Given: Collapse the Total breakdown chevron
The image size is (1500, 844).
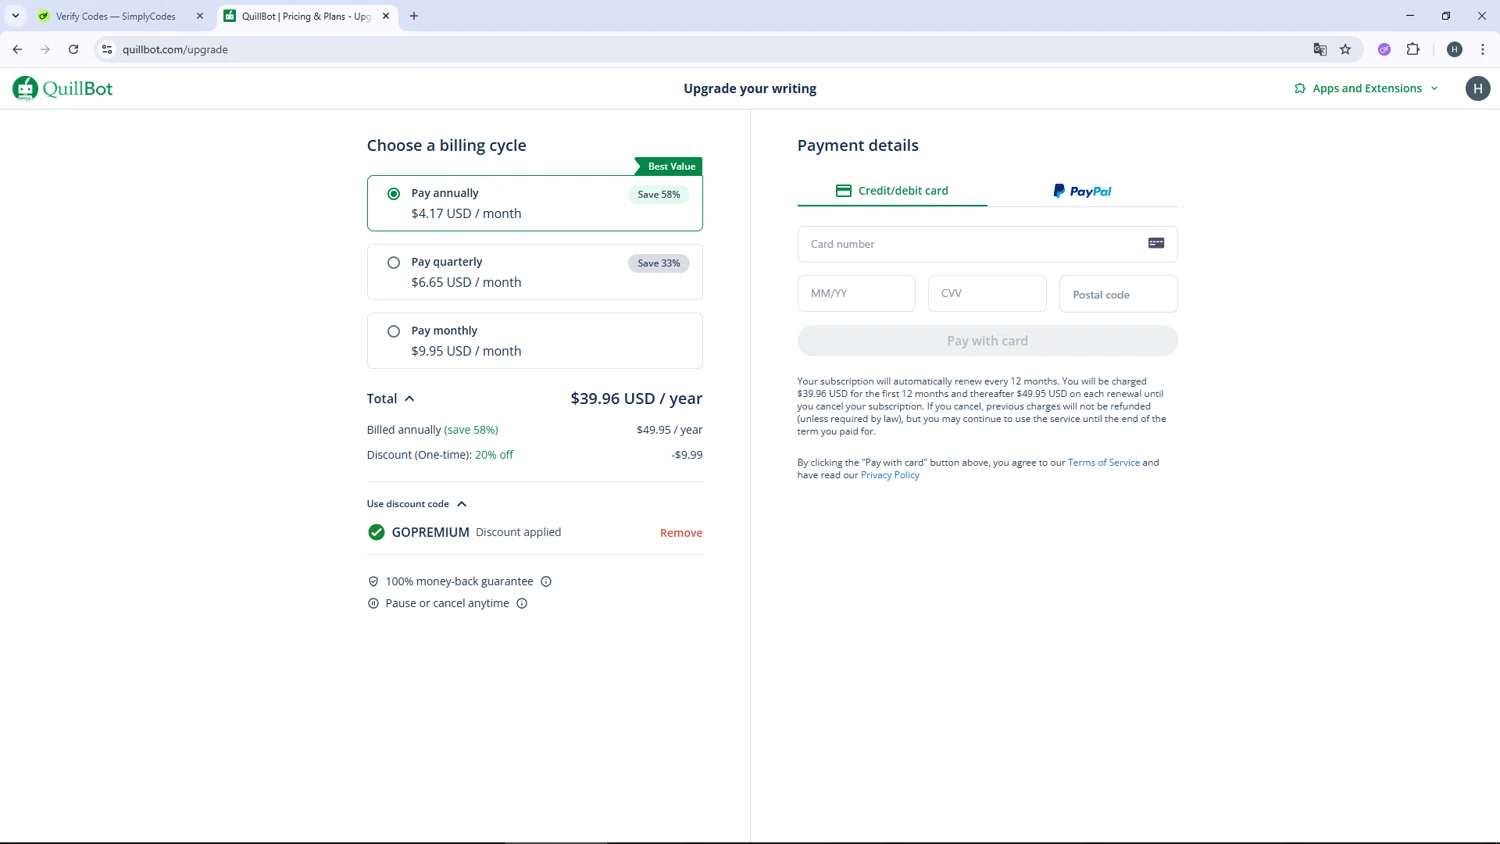Looking at the screenshot, I should pos(409,399).
